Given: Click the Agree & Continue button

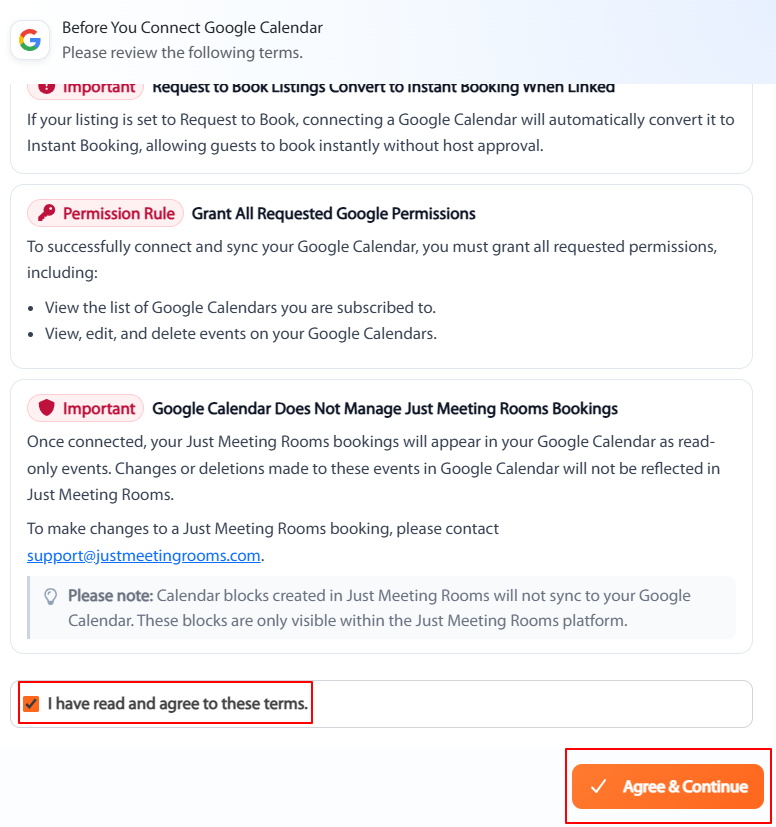Looking at the screenshot, I should pyautogui.click(x=668, y=786).
